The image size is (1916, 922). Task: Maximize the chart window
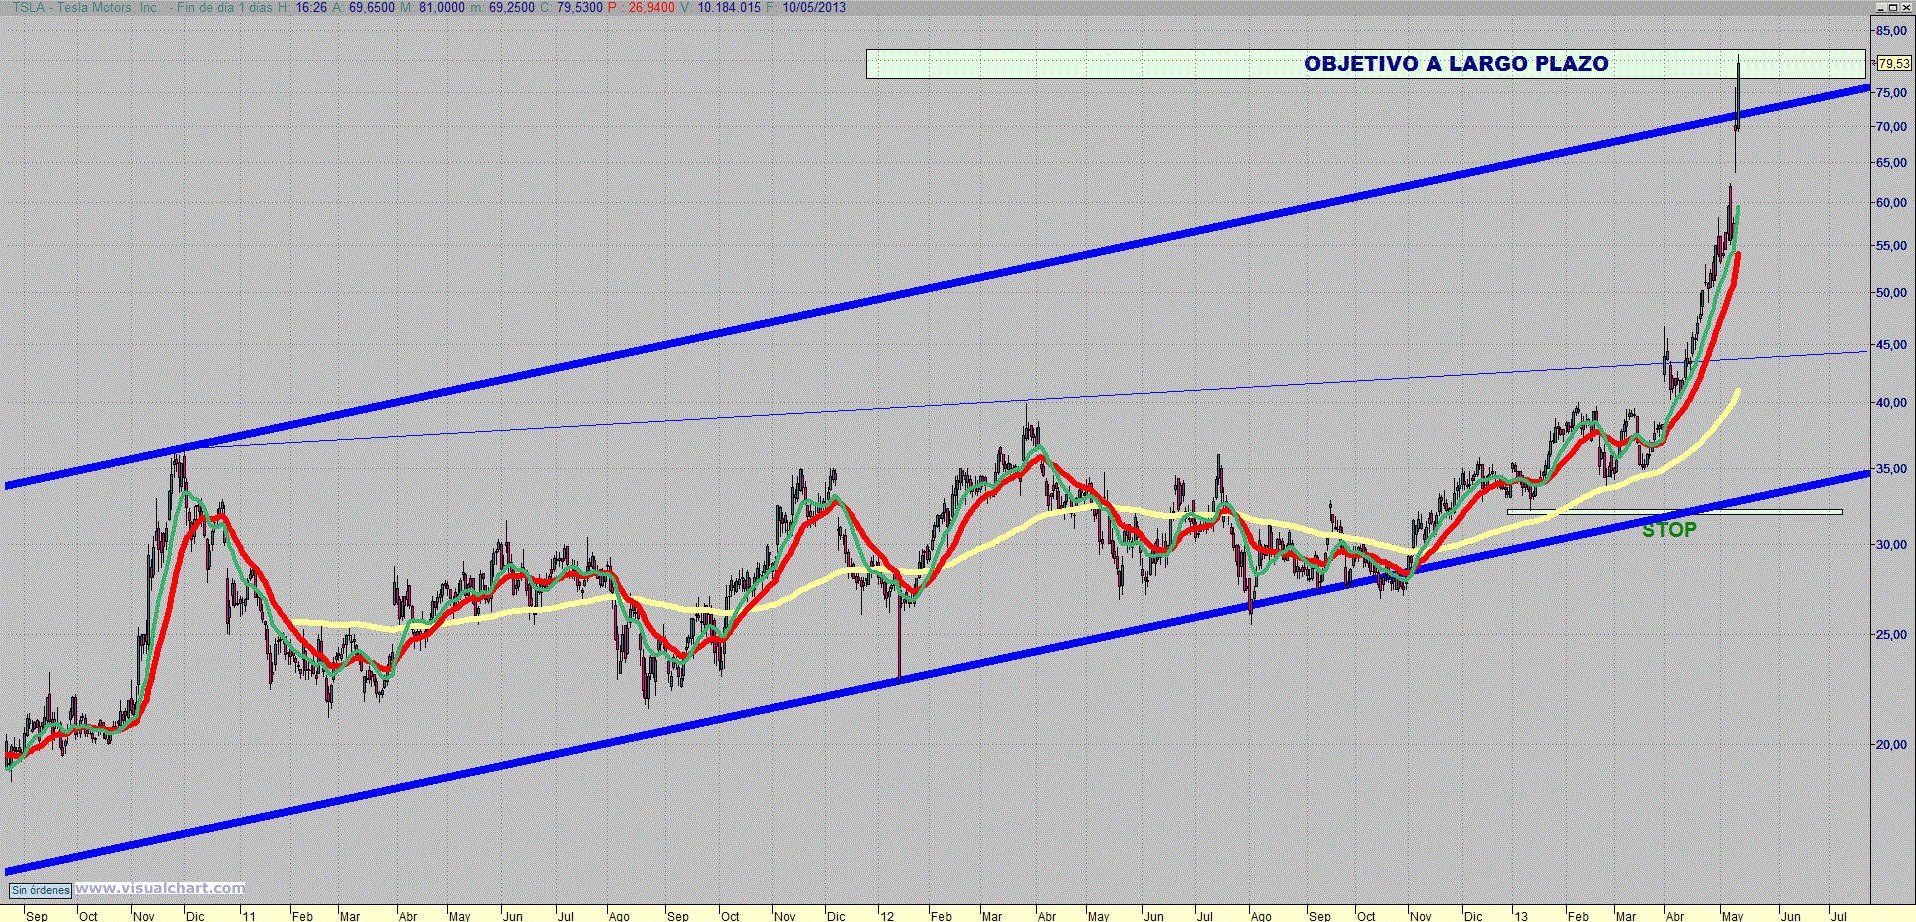tap(1892, 7)
